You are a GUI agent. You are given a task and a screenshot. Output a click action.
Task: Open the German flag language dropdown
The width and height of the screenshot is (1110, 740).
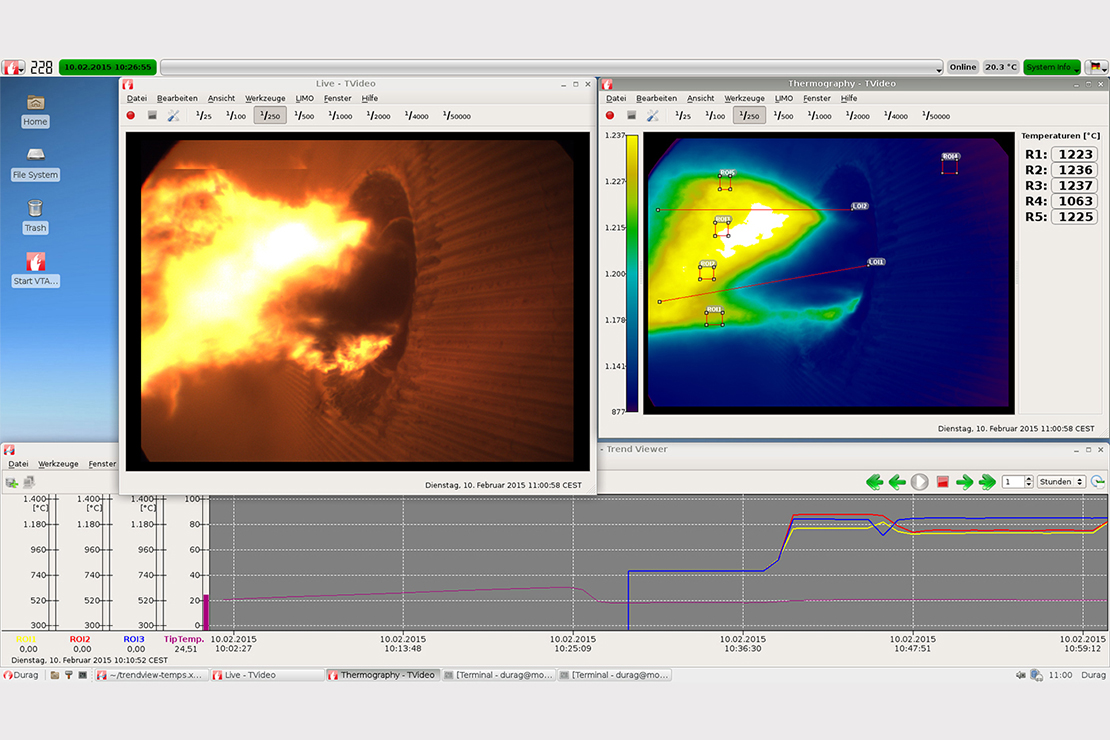[x=1097, y=67]
